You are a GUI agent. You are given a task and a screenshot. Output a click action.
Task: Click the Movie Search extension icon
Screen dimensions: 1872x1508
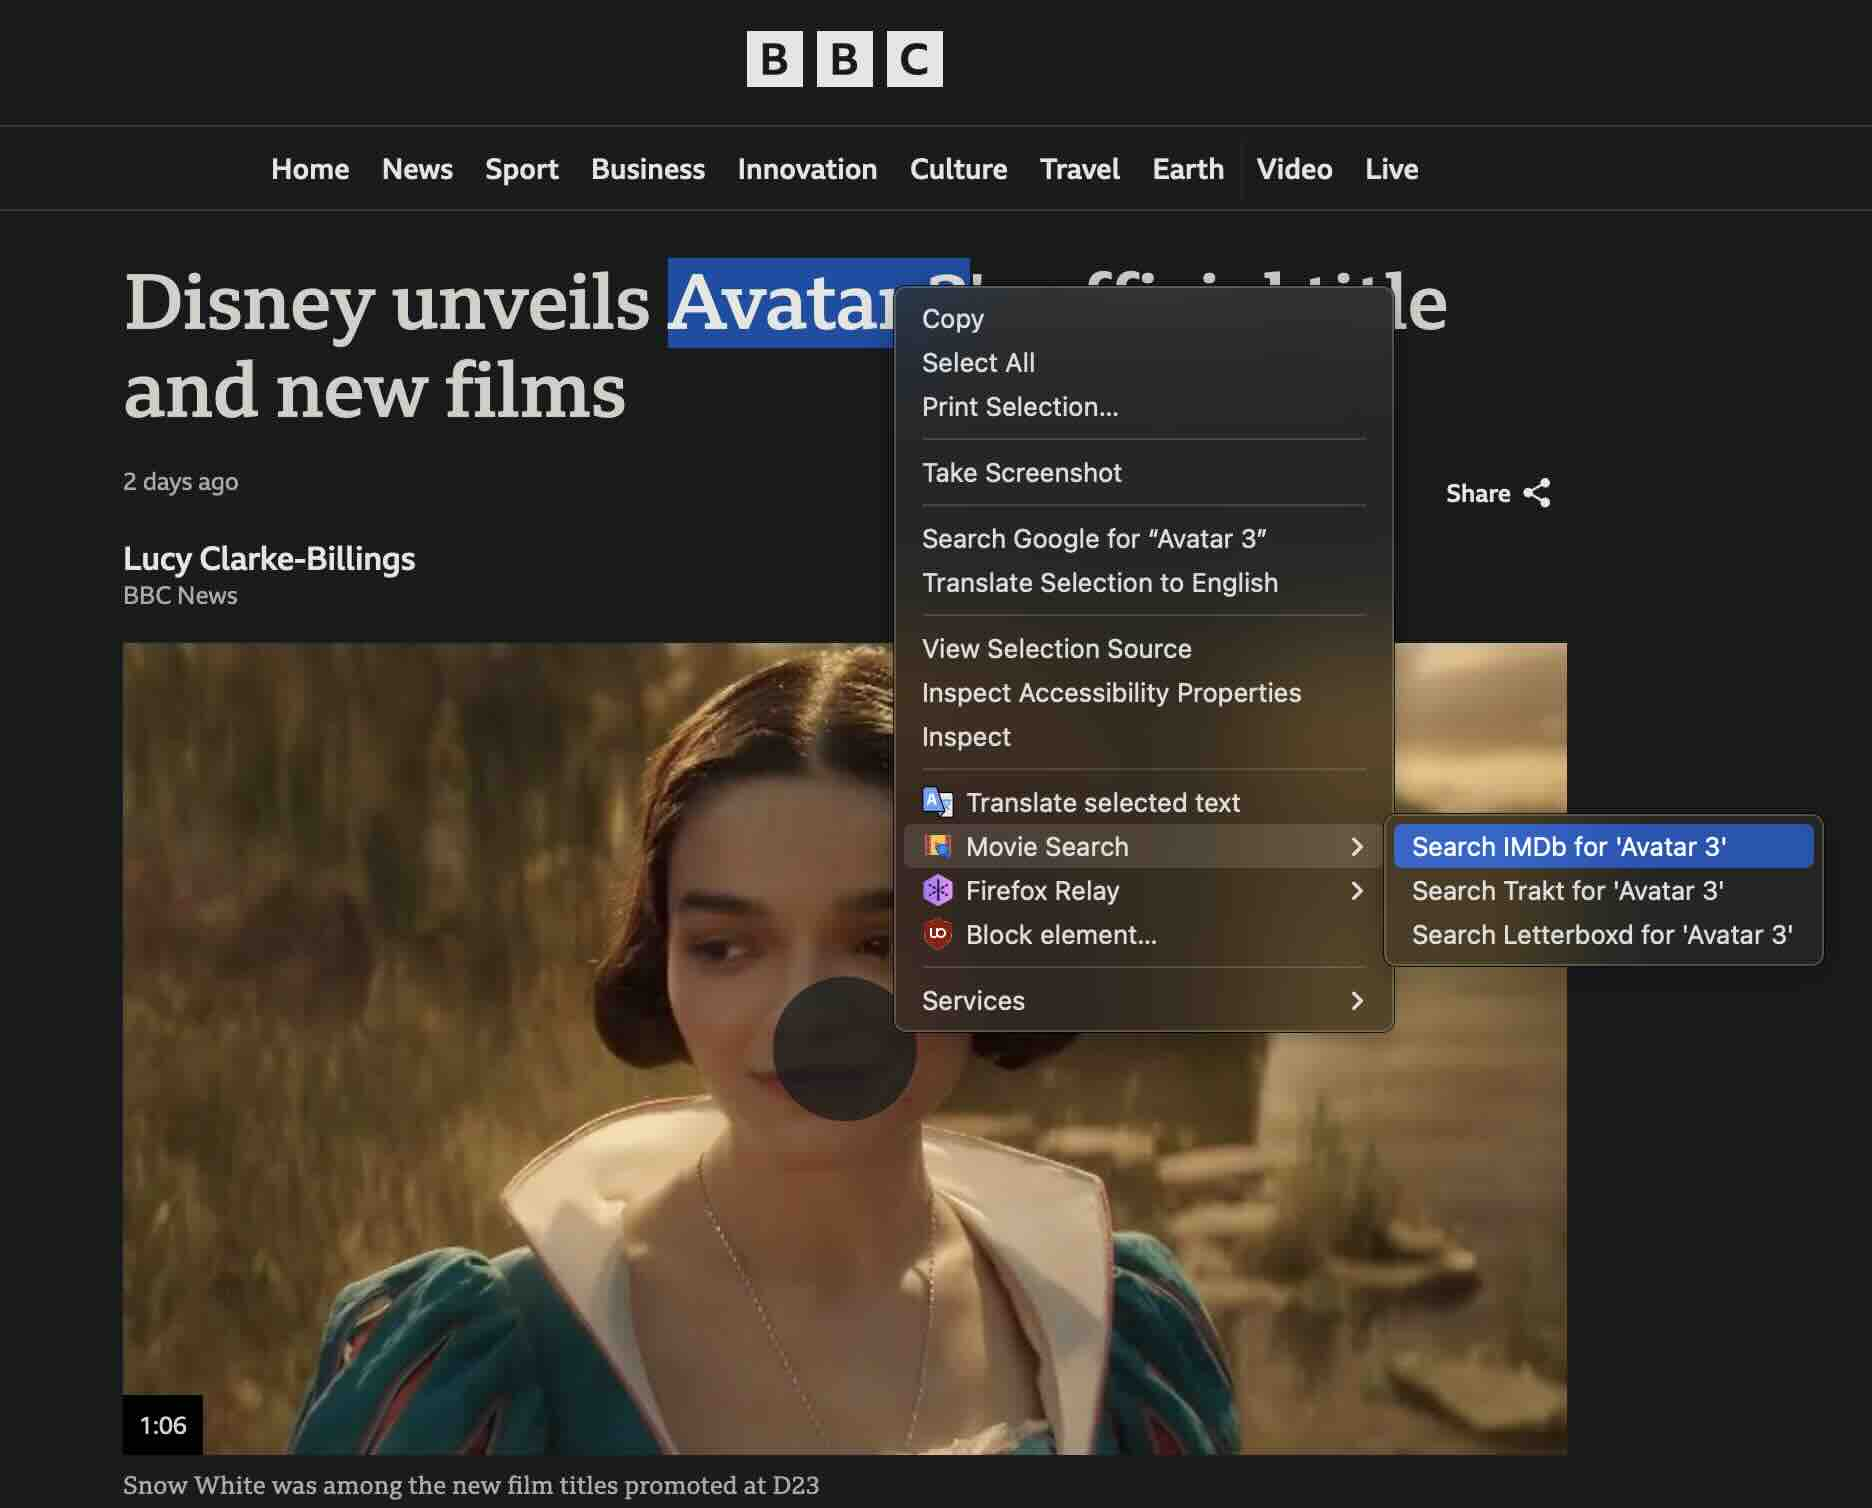(937, 846)
